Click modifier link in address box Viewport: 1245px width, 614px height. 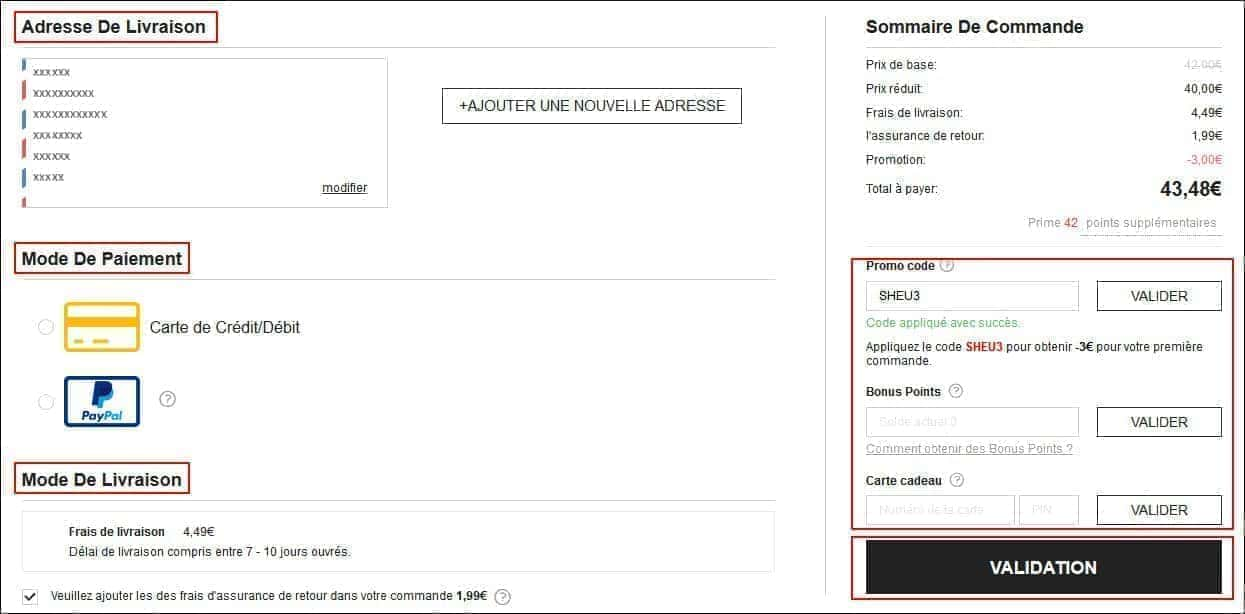coord(344,188)
